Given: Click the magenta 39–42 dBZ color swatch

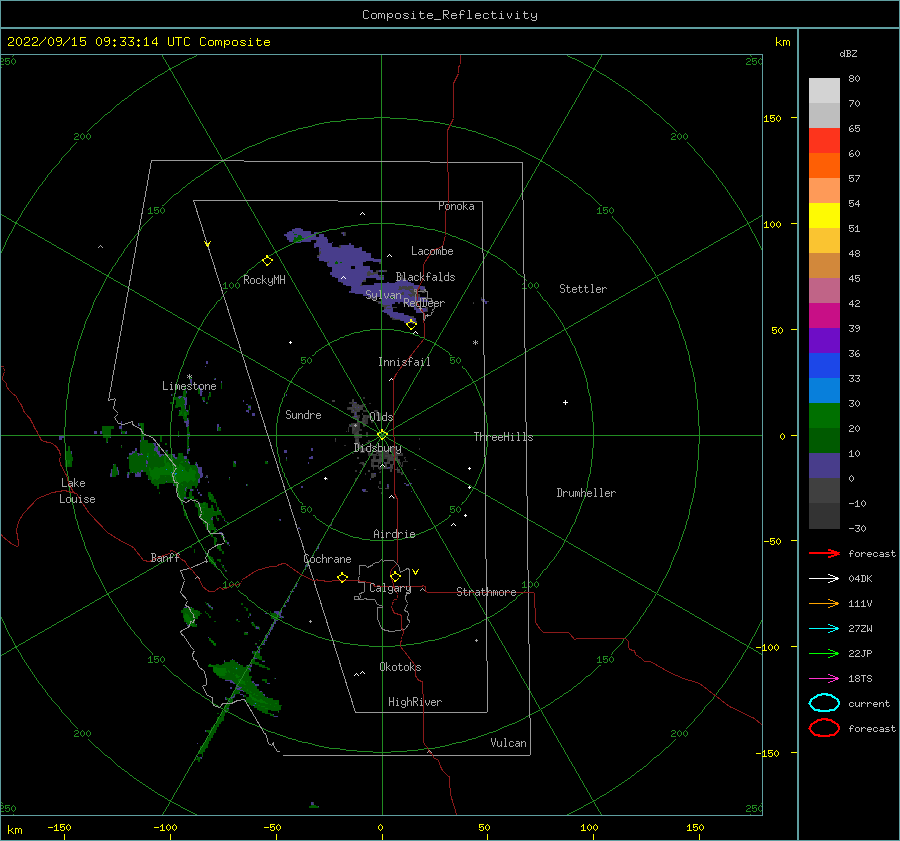Looking at the screenshot, I should [x=824, y=315].
